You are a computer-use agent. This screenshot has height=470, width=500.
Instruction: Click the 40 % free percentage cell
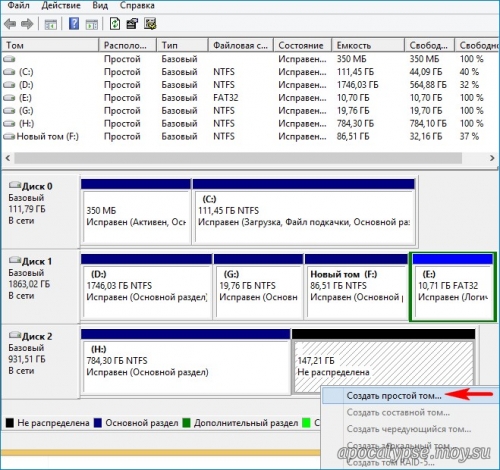pyautogui.click(x=469, y=72)
